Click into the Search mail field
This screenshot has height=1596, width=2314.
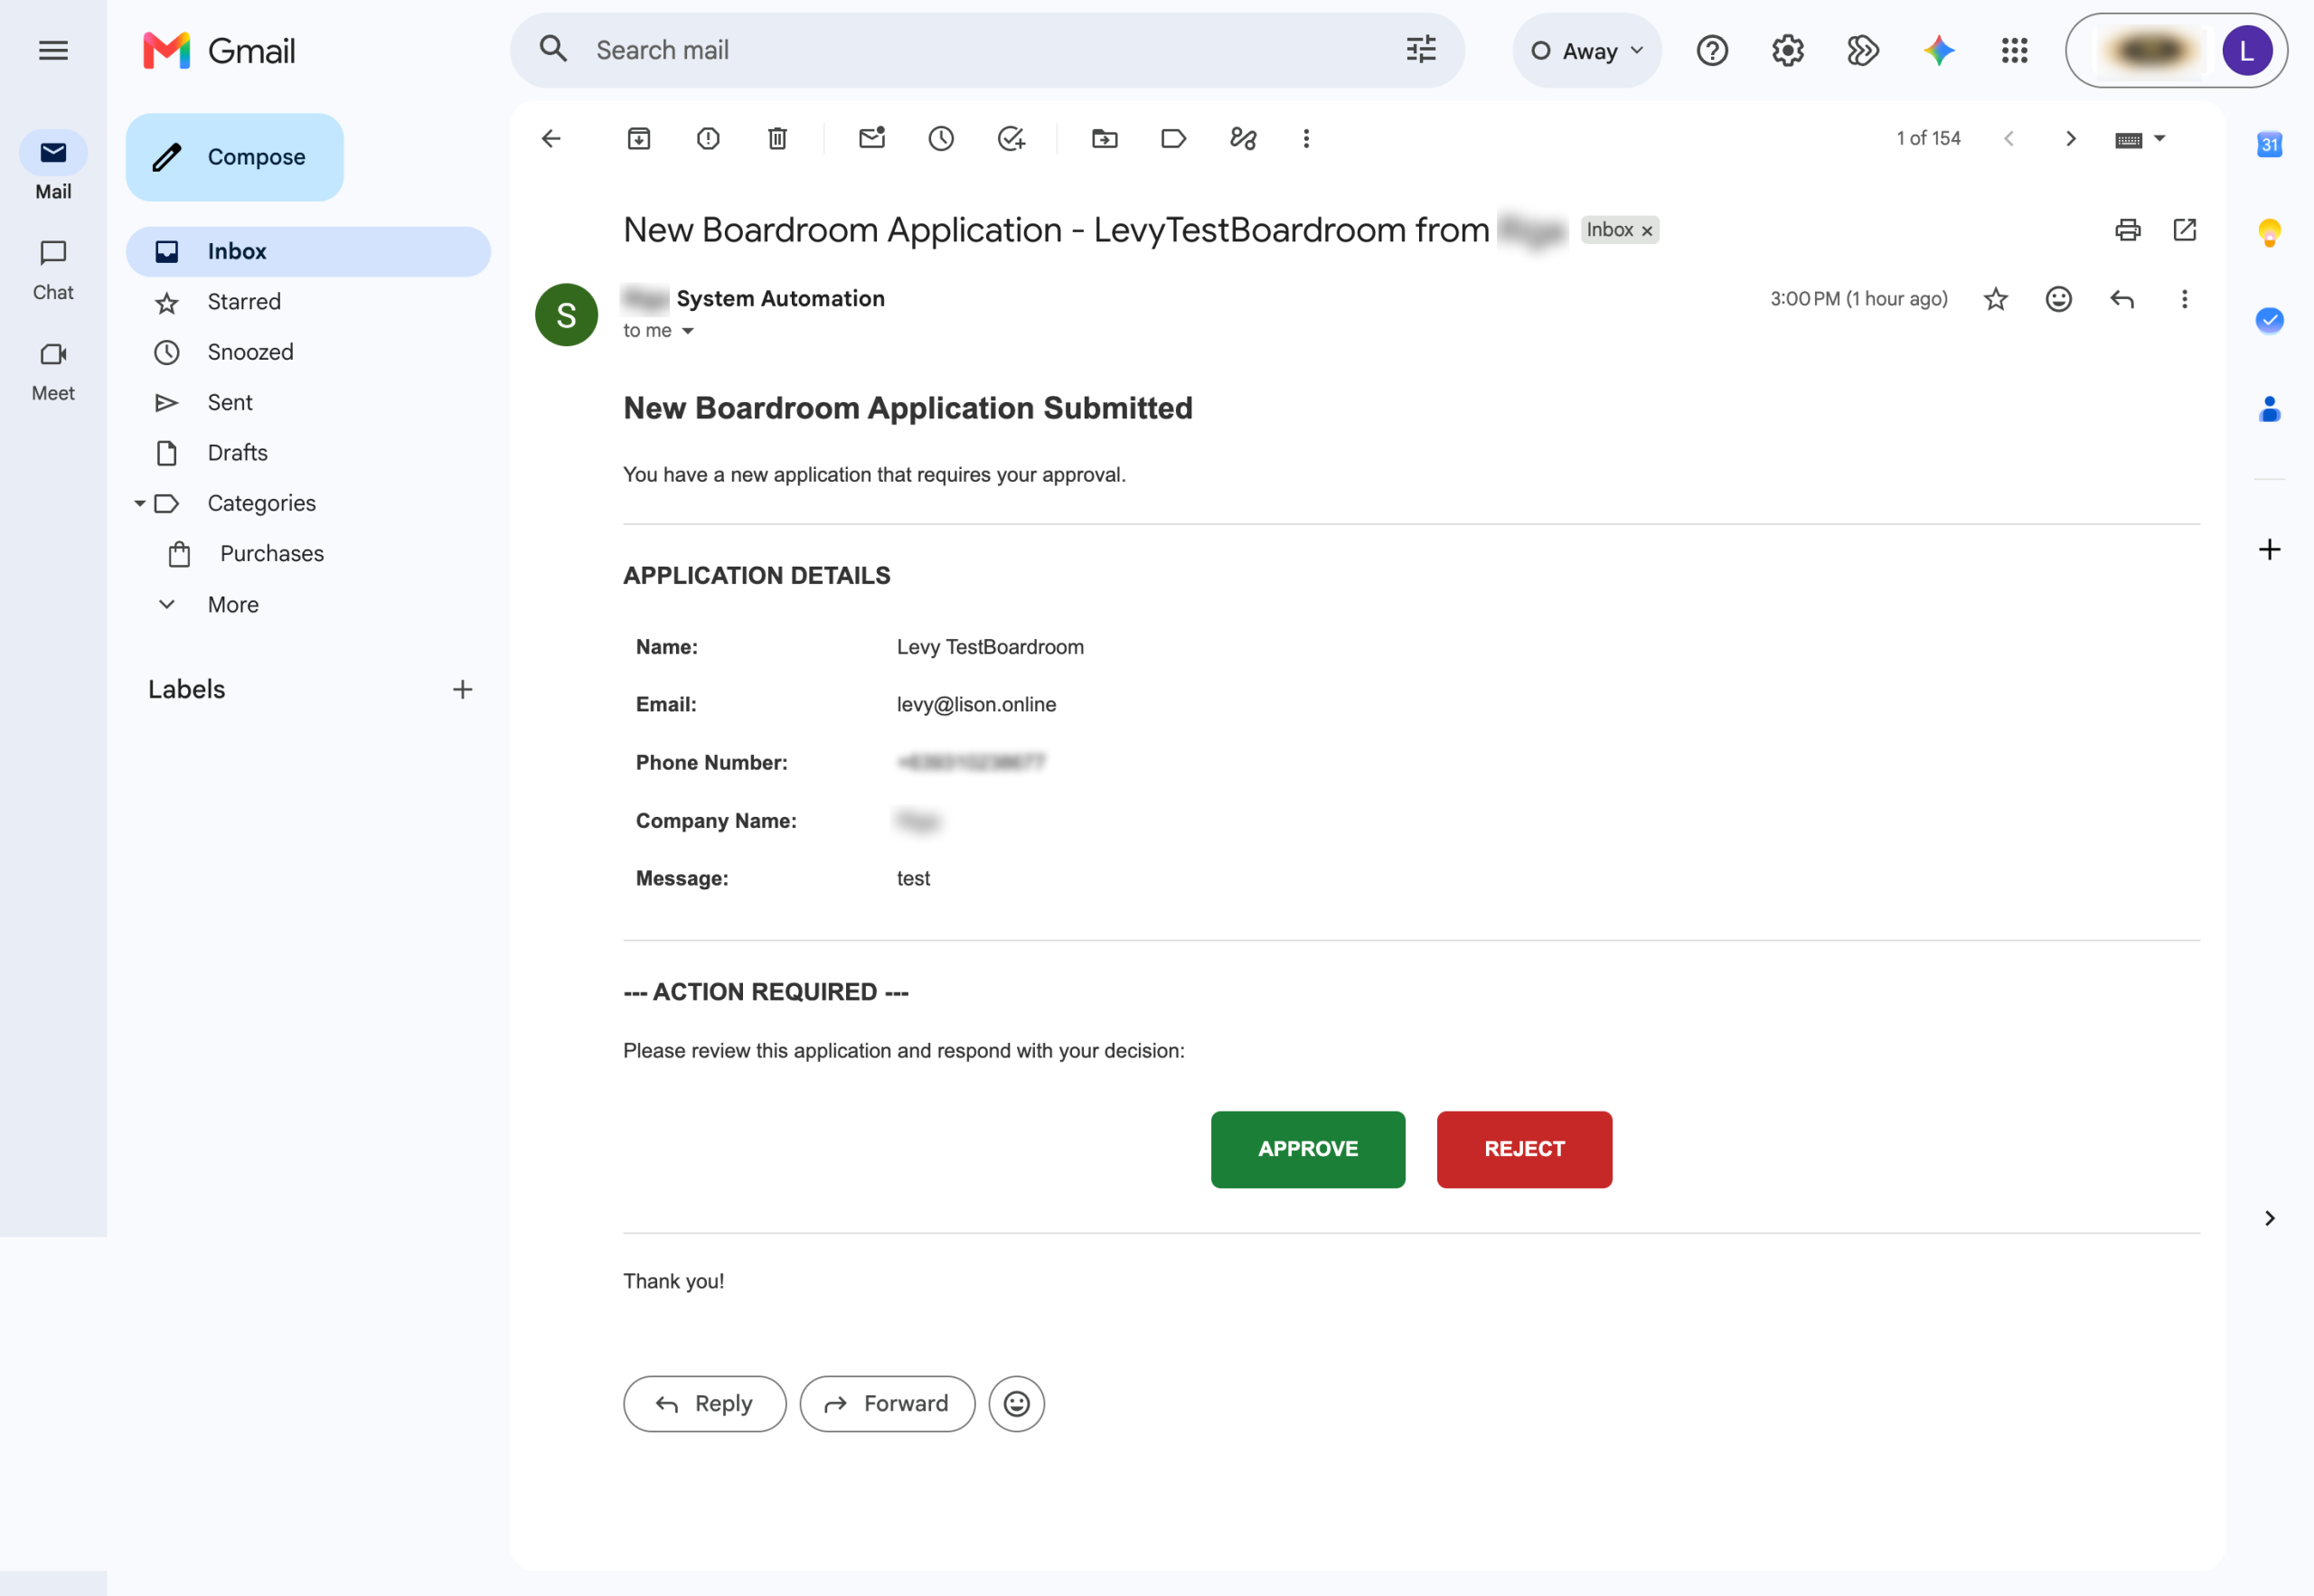coord(990,50)
